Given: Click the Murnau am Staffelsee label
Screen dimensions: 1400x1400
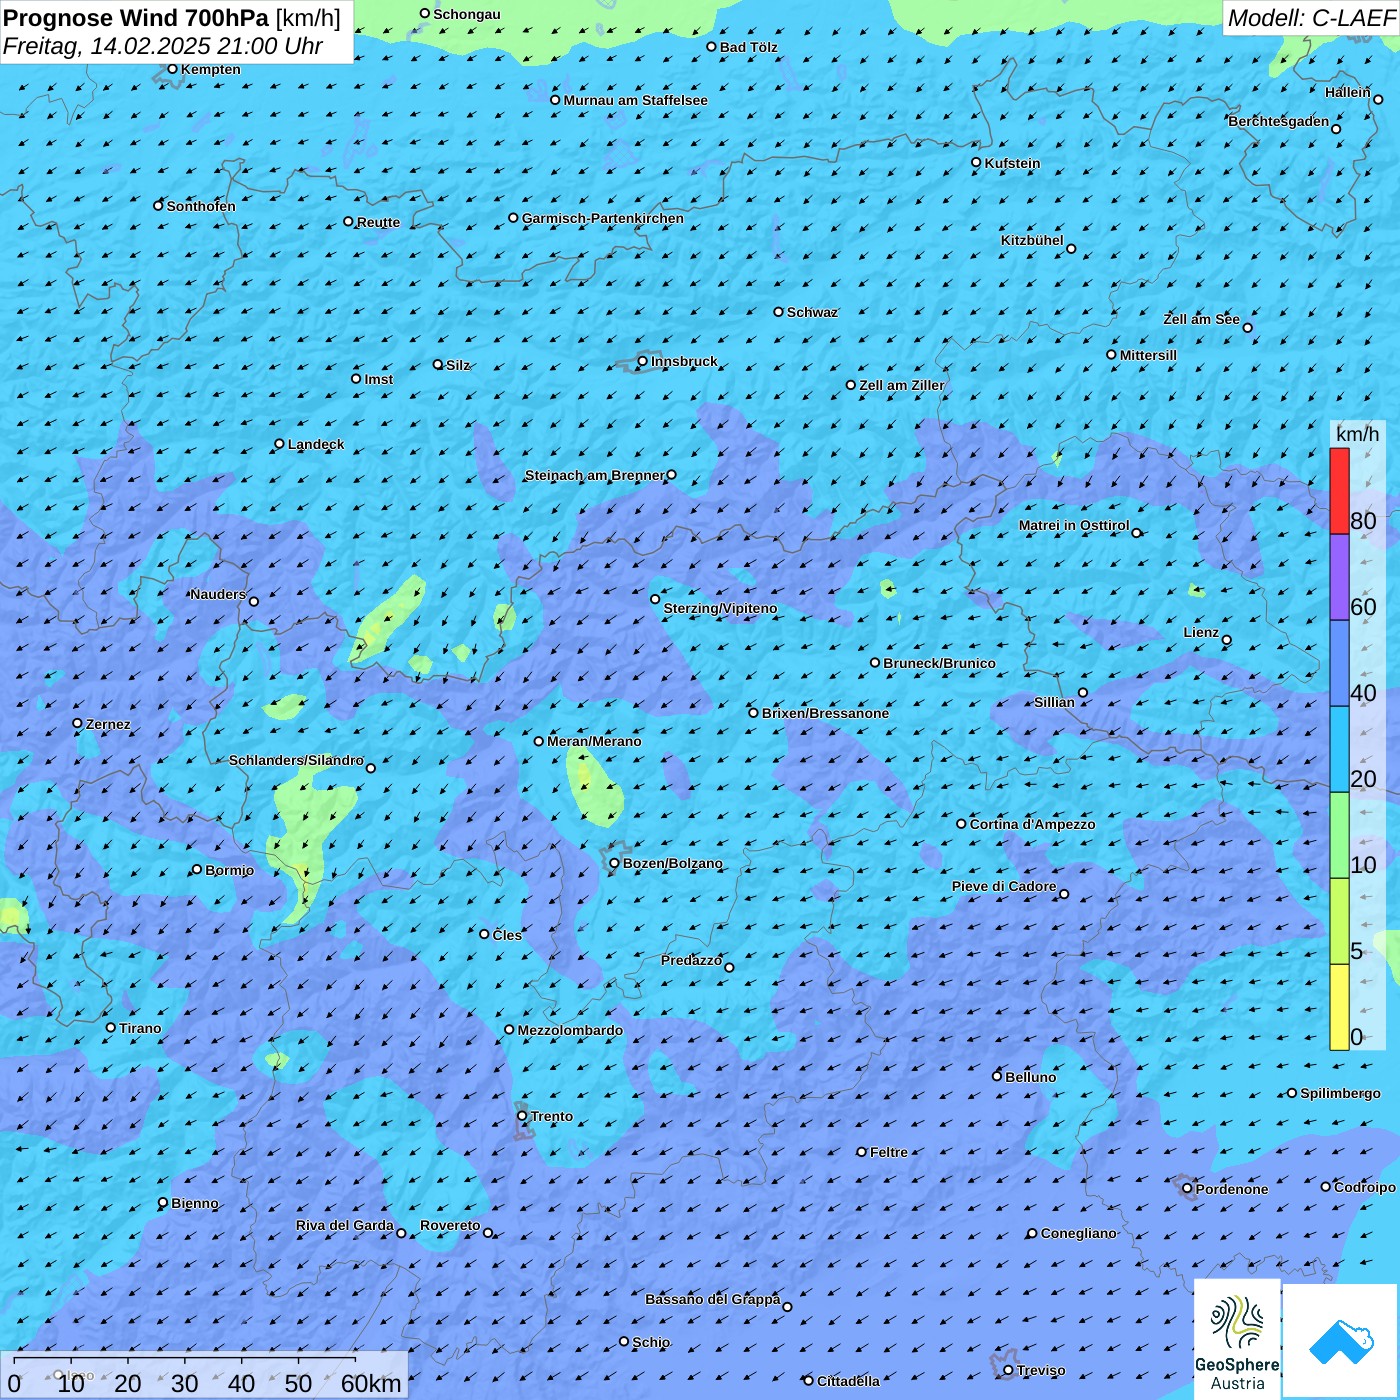Looking at the screenshot, I should tap(635, 100).
